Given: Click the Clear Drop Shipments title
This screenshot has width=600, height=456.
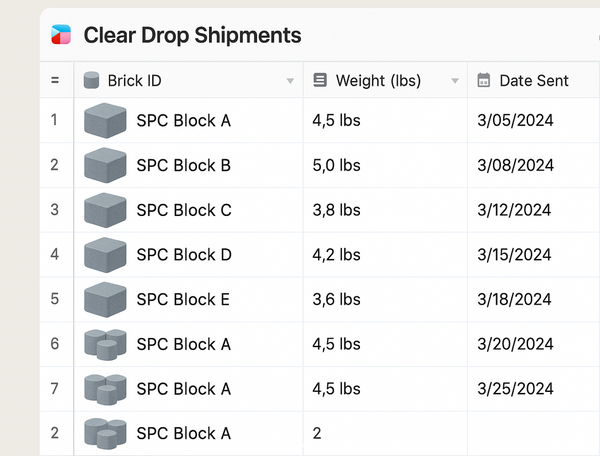Looking at the screenshot, I should 192,36.
